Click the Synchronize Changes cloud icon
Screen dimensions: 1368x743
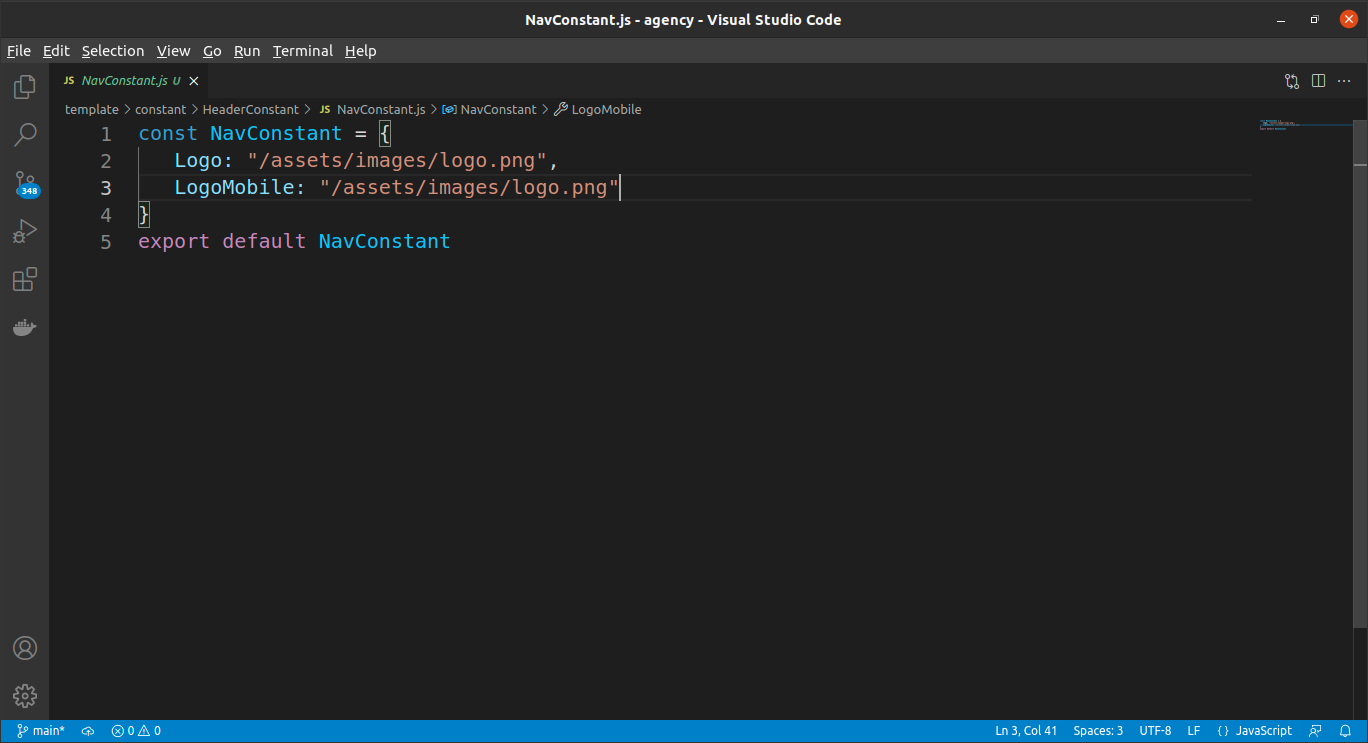coord(88,731)
